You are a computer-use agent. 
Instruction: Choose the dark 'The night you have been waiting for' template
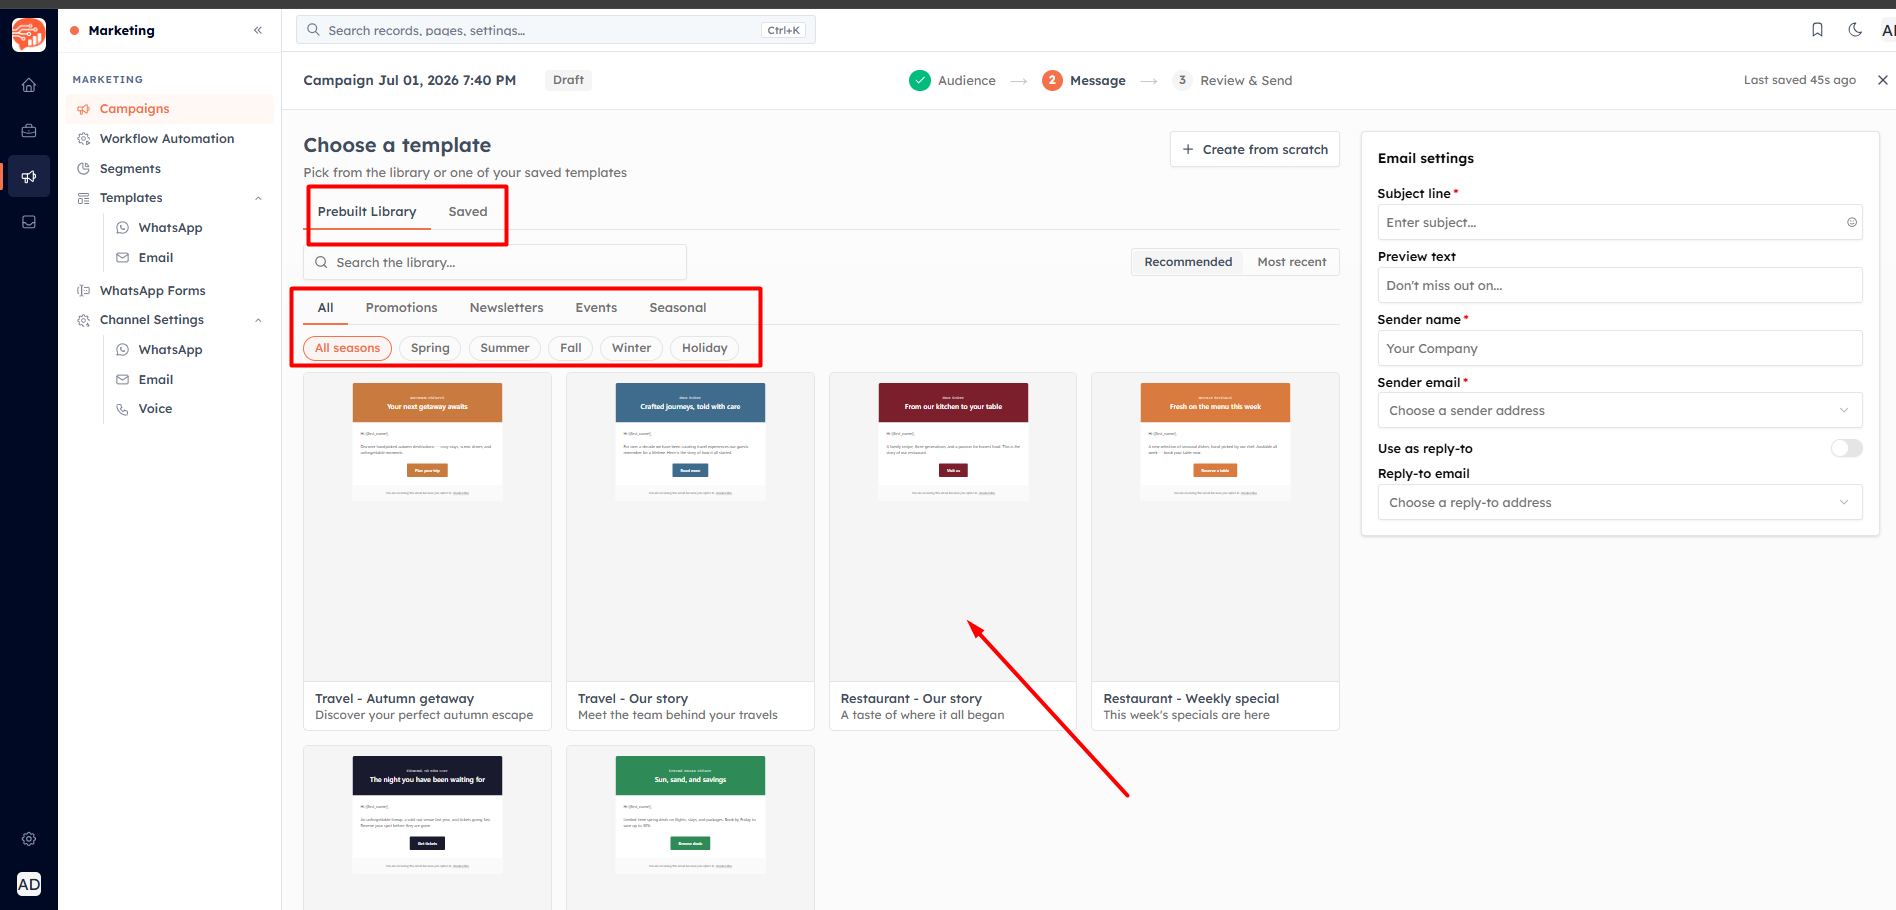[x=427, y=828]
